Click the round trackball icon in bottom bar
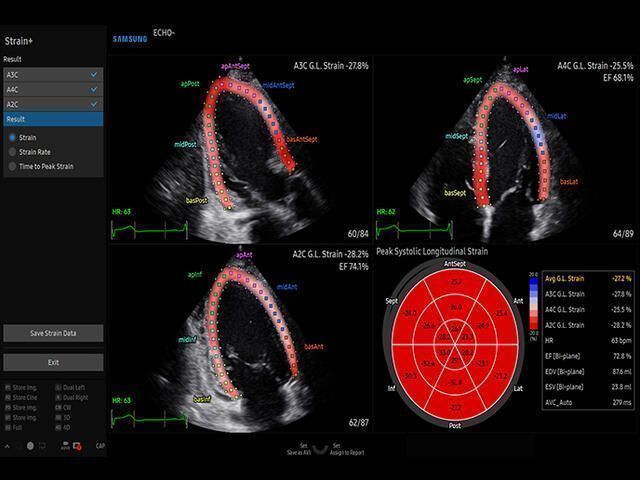 [31, 445]
